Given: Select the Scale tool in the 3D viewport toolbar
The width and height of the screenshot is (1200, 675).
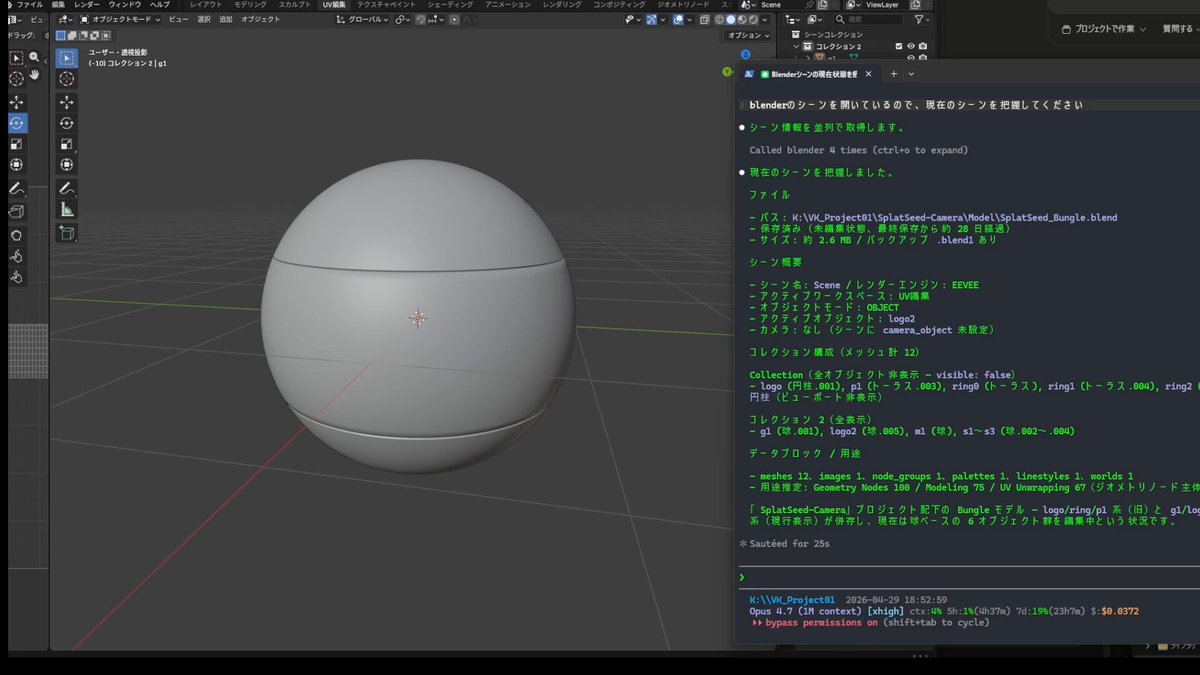Looking at the screenshot, I should [67, 145].
